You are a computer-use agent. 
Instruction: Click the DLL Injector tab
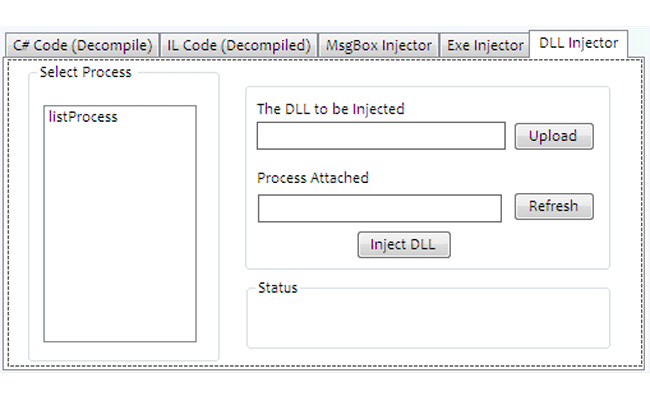pyautogui.click(x=578, y=43)
